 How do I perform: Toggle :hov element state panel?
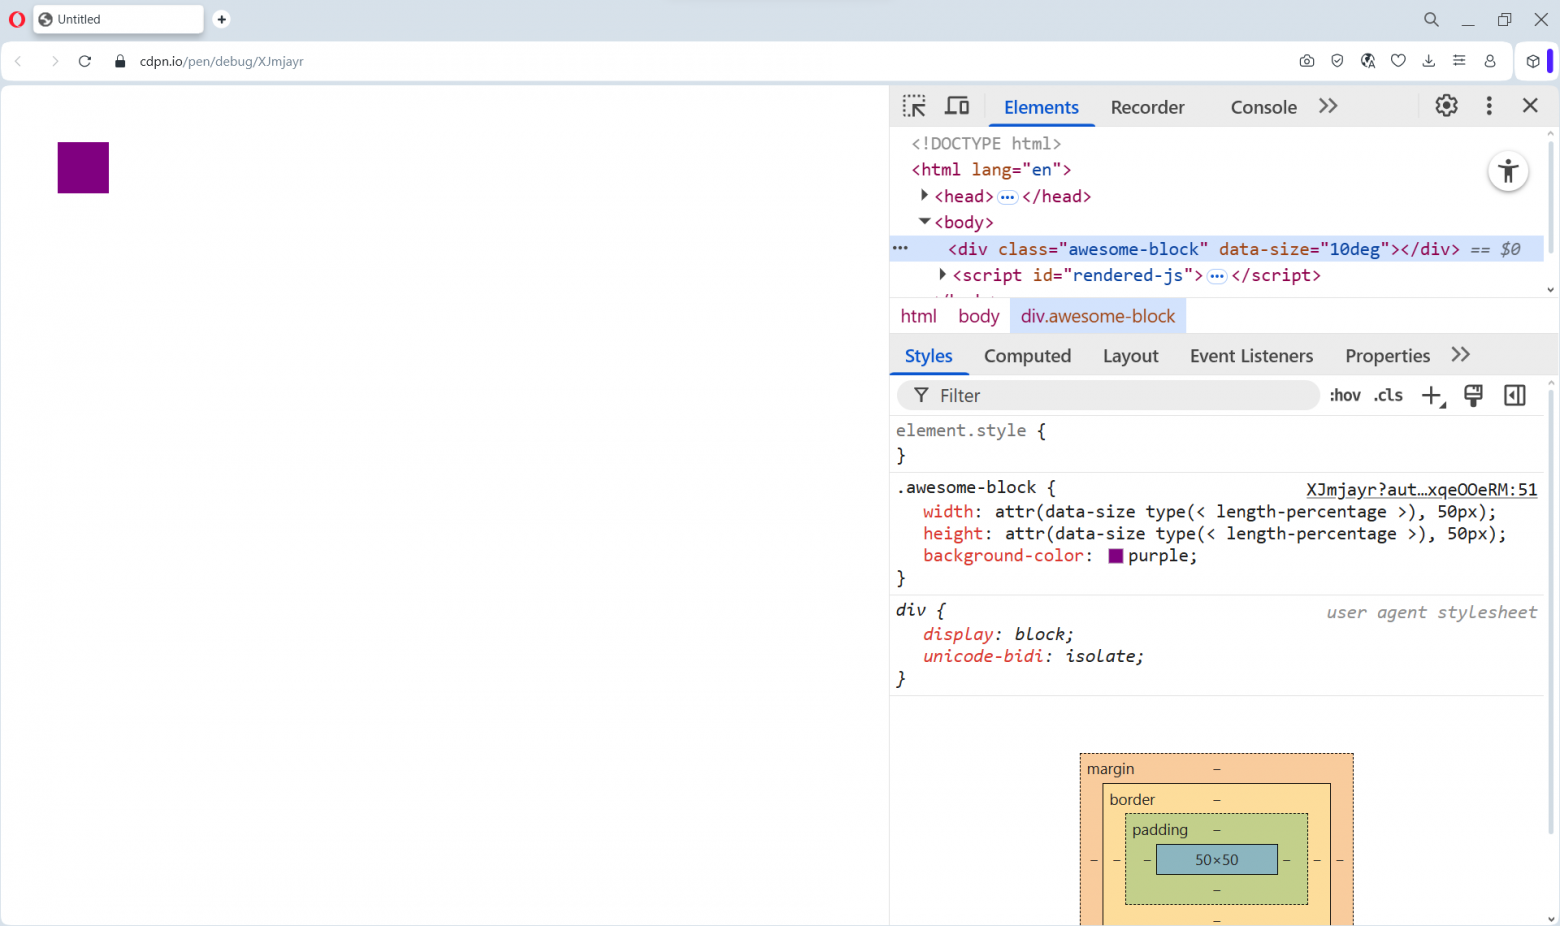click(x=1345, y=396)
